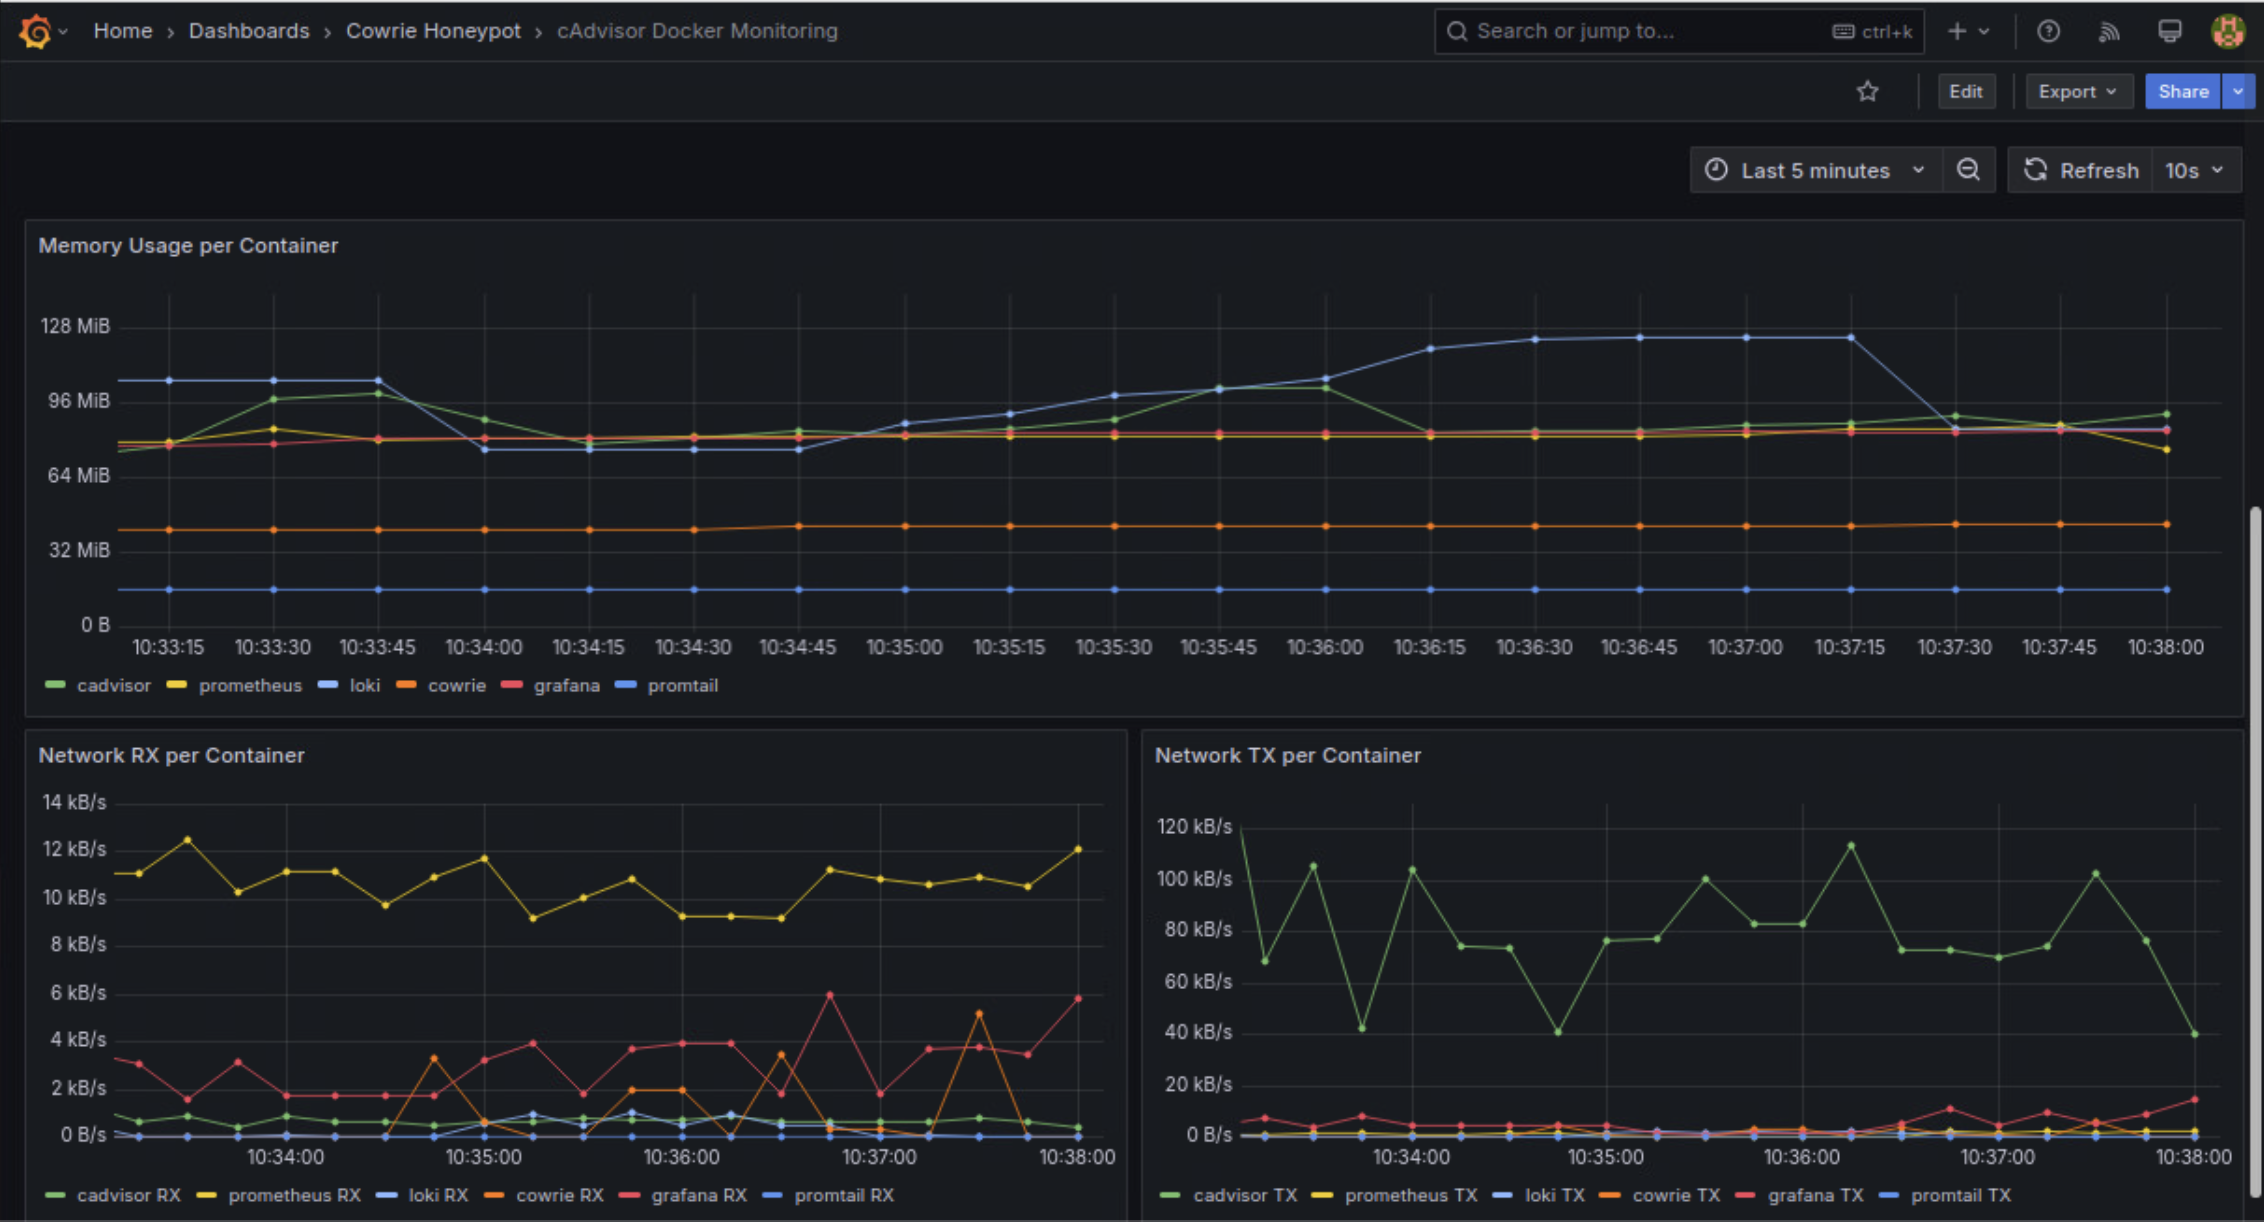Zoom out the time range
This screenshot has height=1222, width=2264.
click(x=1968, y=170)
